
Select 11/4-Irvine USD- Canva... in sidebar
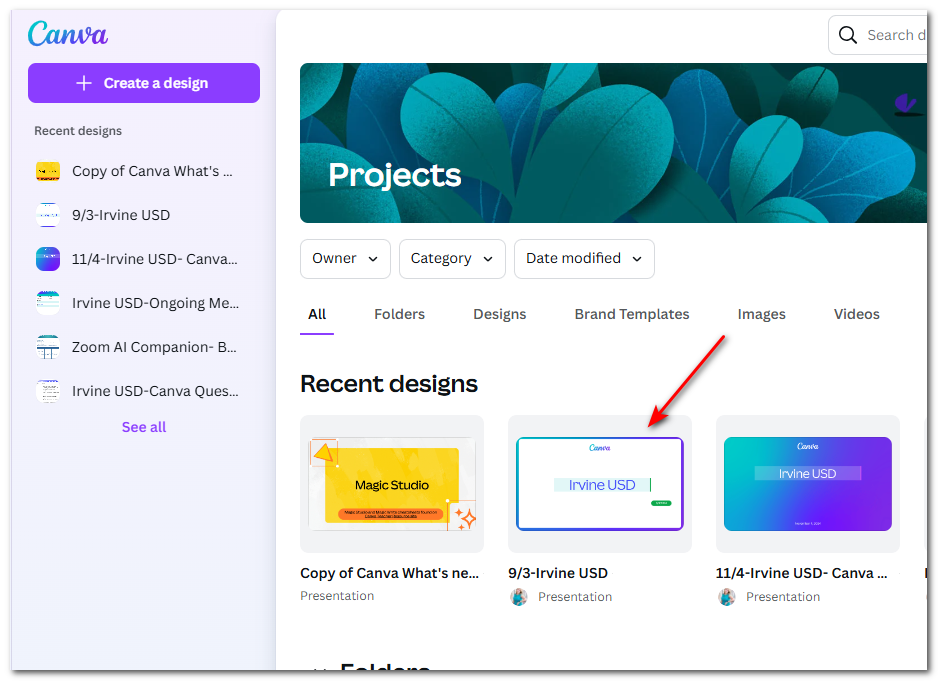(154, 259)
